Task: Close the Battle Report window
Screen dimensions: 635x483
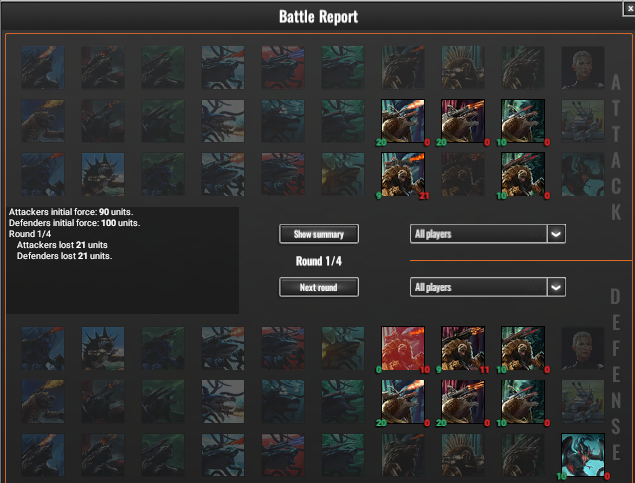Action: click(629, 9)
